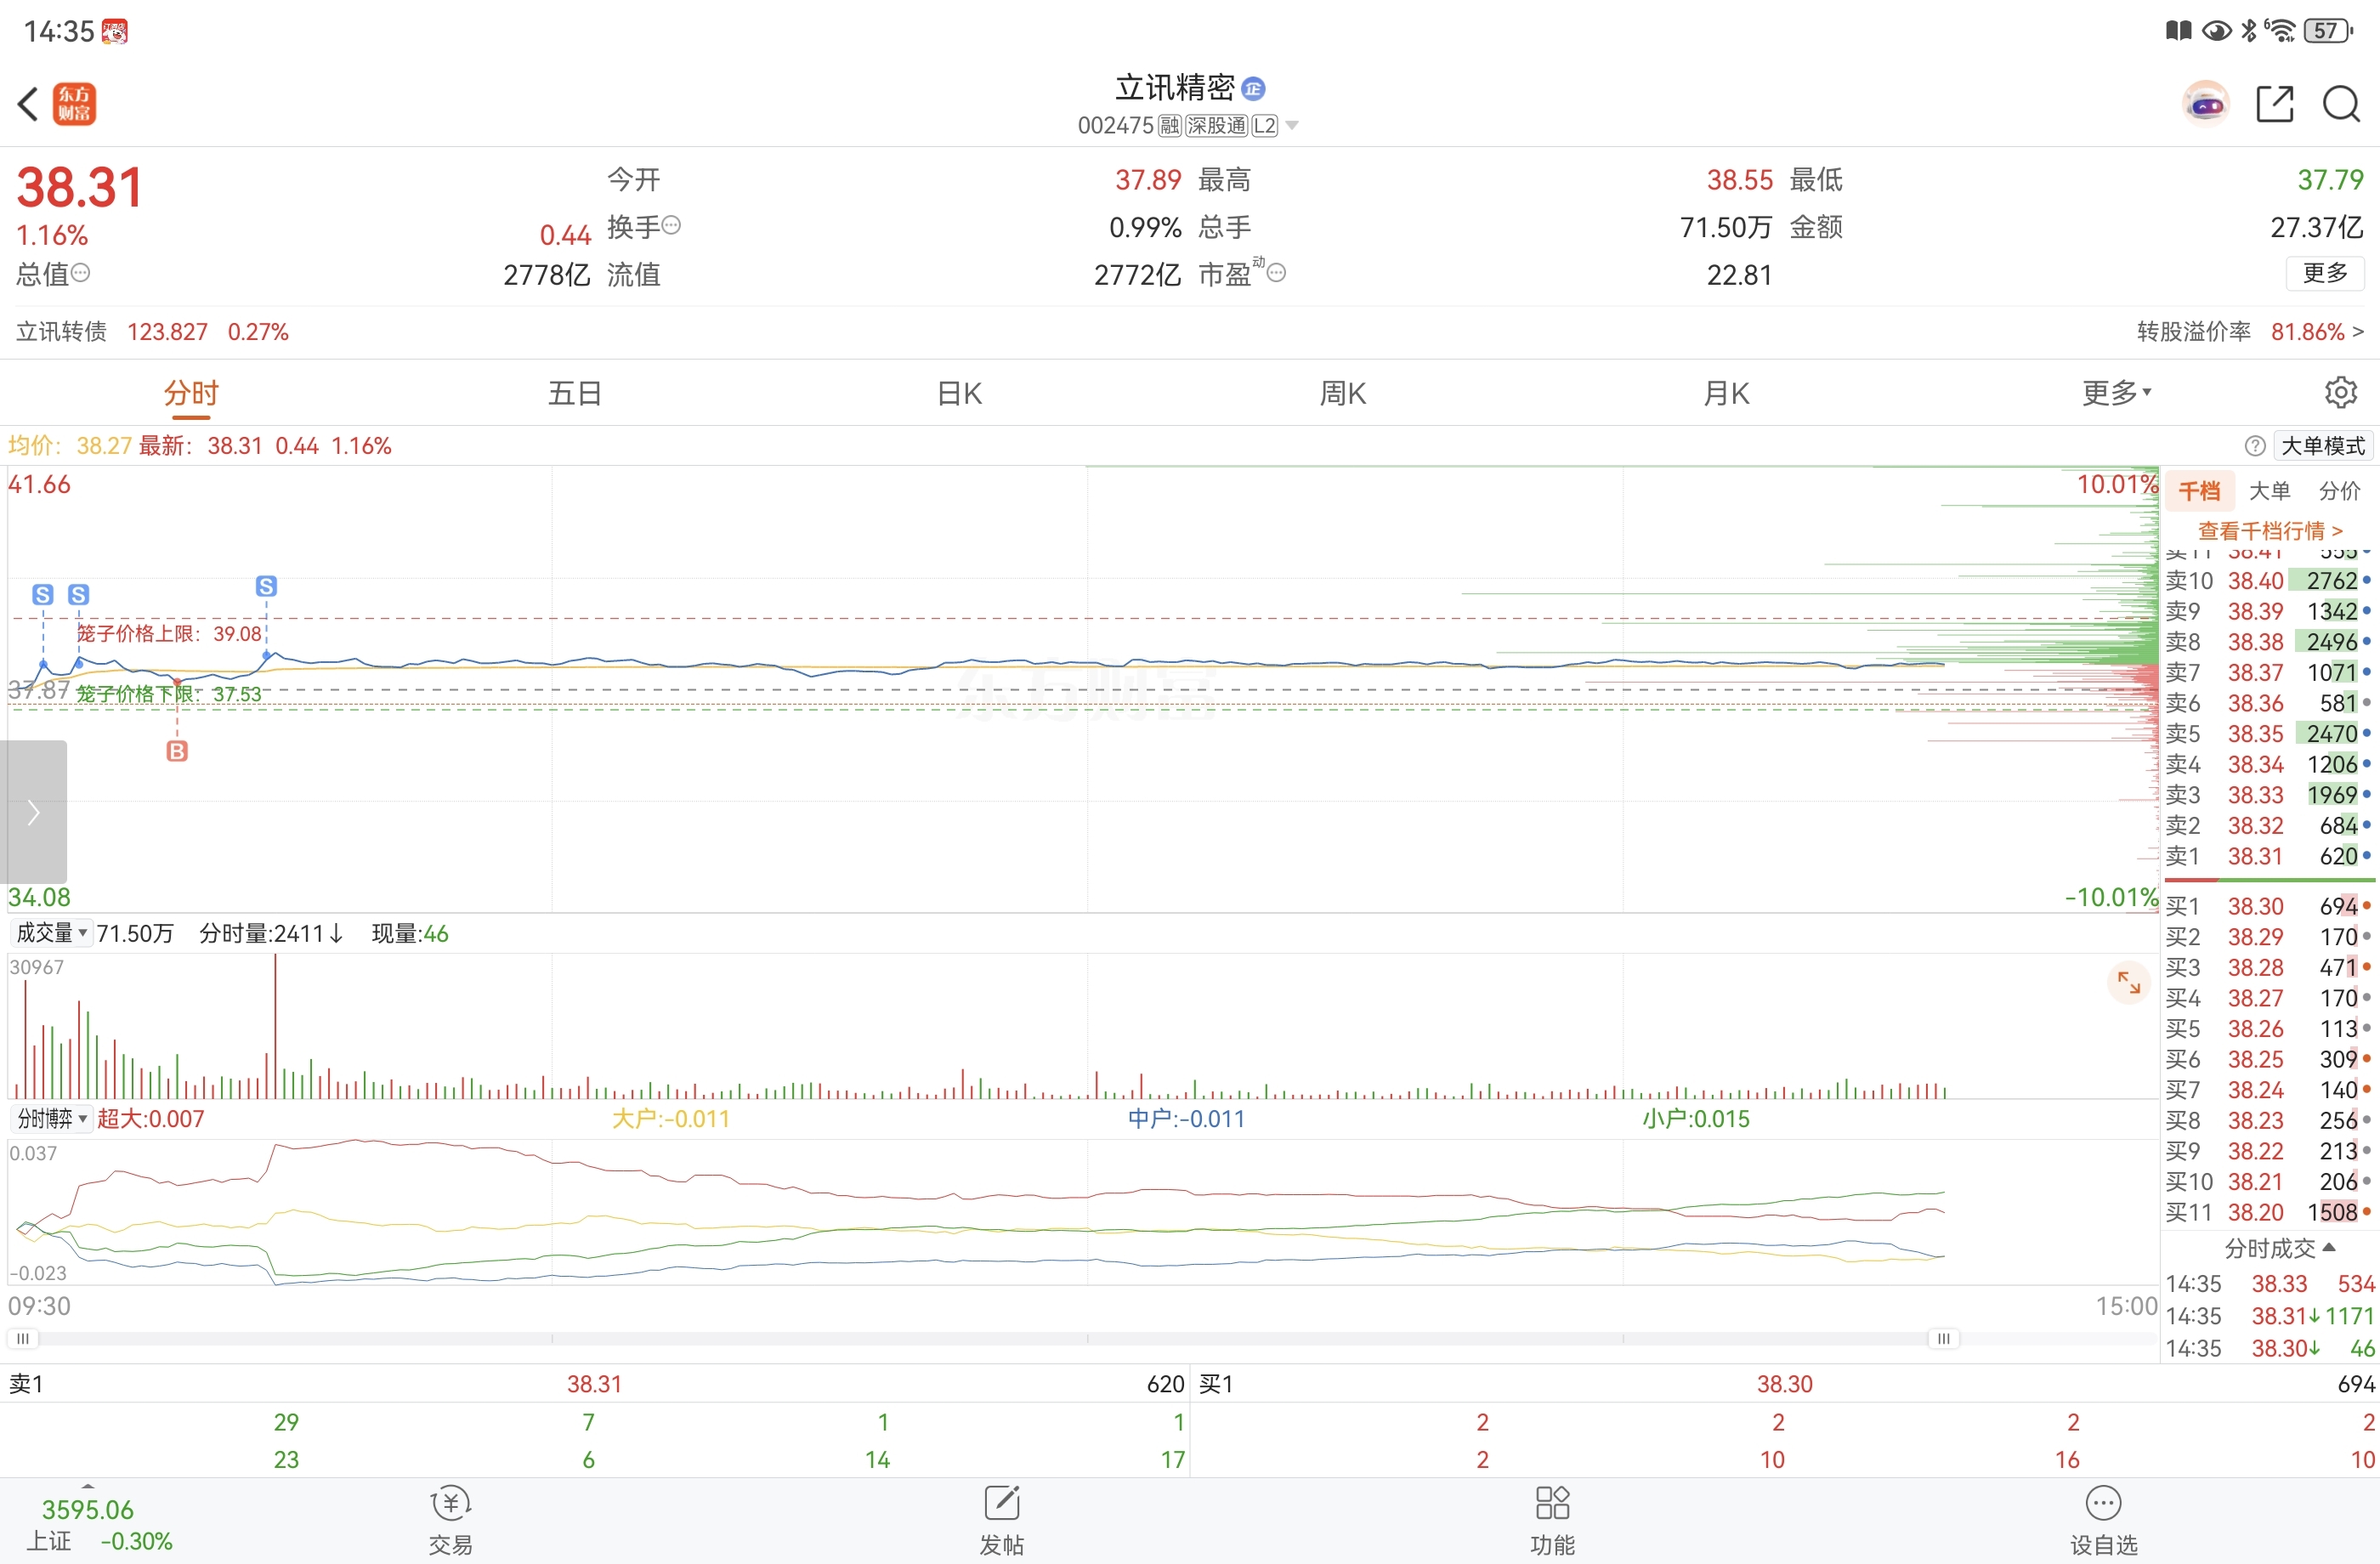Viewport: 2380px width, 1564px height.
Task: Tap the 买1 38.30 order row
Action: pyautogui.click(x=2269, y=906)
